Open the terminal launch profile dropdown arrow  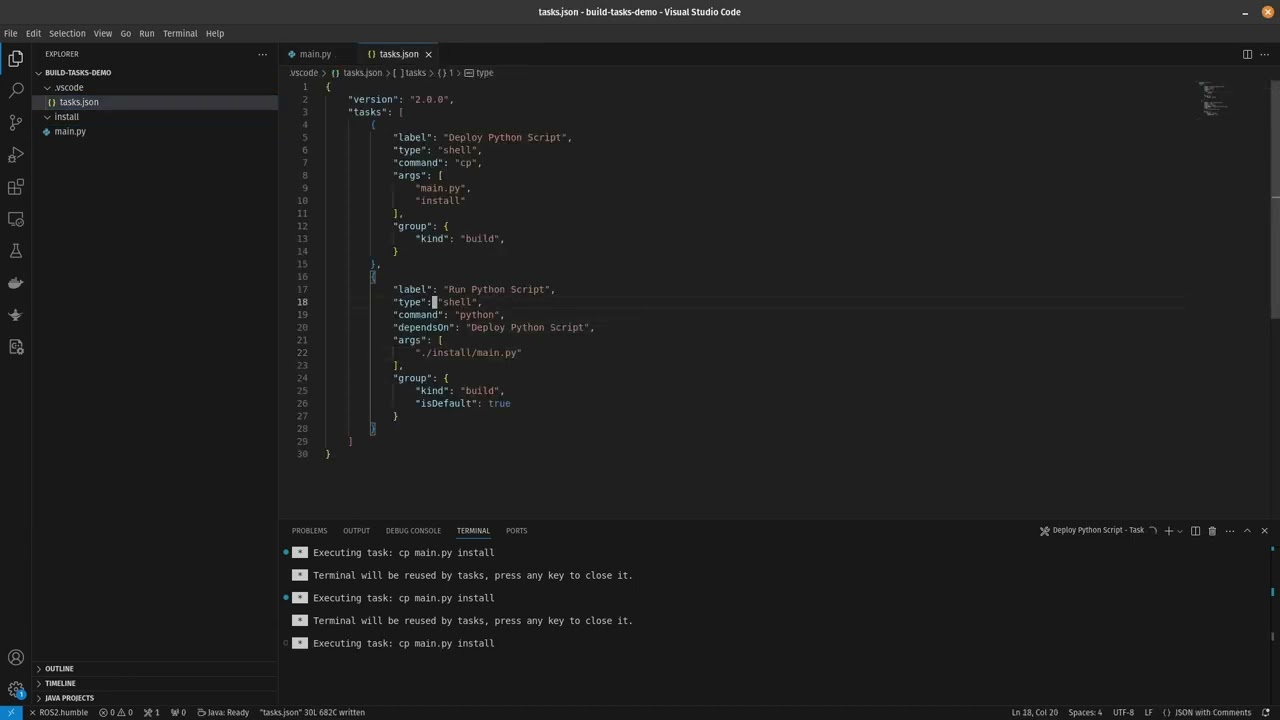click(x=1180, y=531)
